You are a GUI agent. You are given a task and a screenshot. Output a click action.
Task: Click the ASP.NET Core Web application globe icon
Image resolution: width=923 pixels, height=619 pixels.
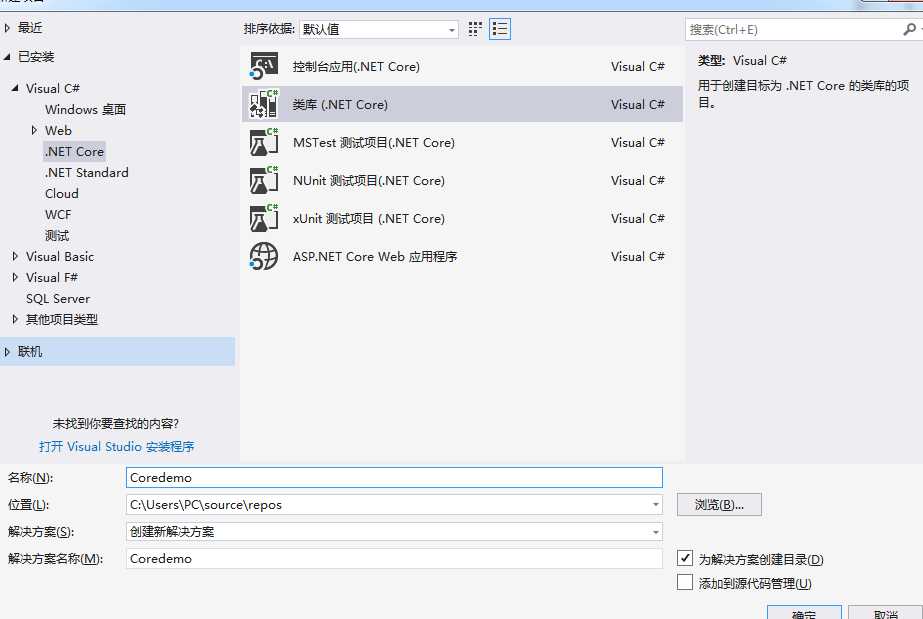264,257
